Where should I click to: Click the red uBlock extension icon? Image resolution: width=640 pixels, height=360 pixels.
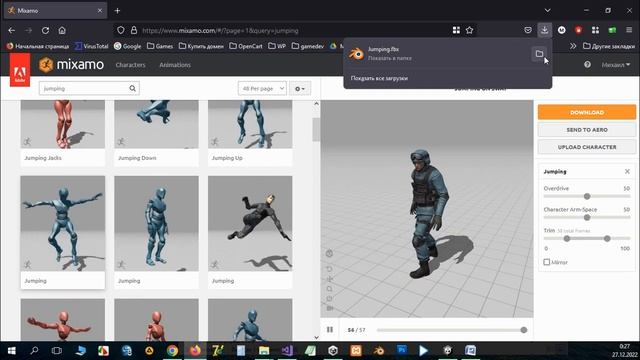coord(578,30)
